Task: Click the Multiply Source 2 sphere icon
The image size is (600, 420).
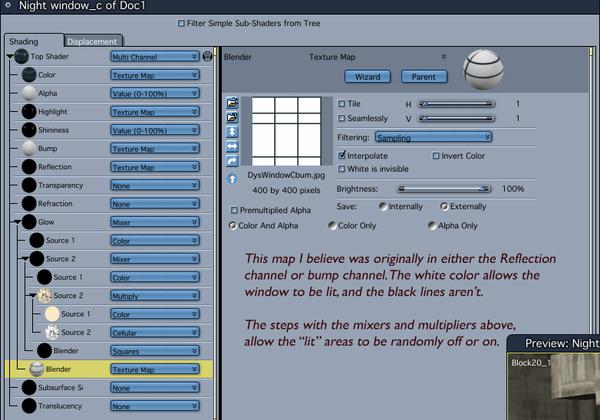Action: [x=44, y=295]
